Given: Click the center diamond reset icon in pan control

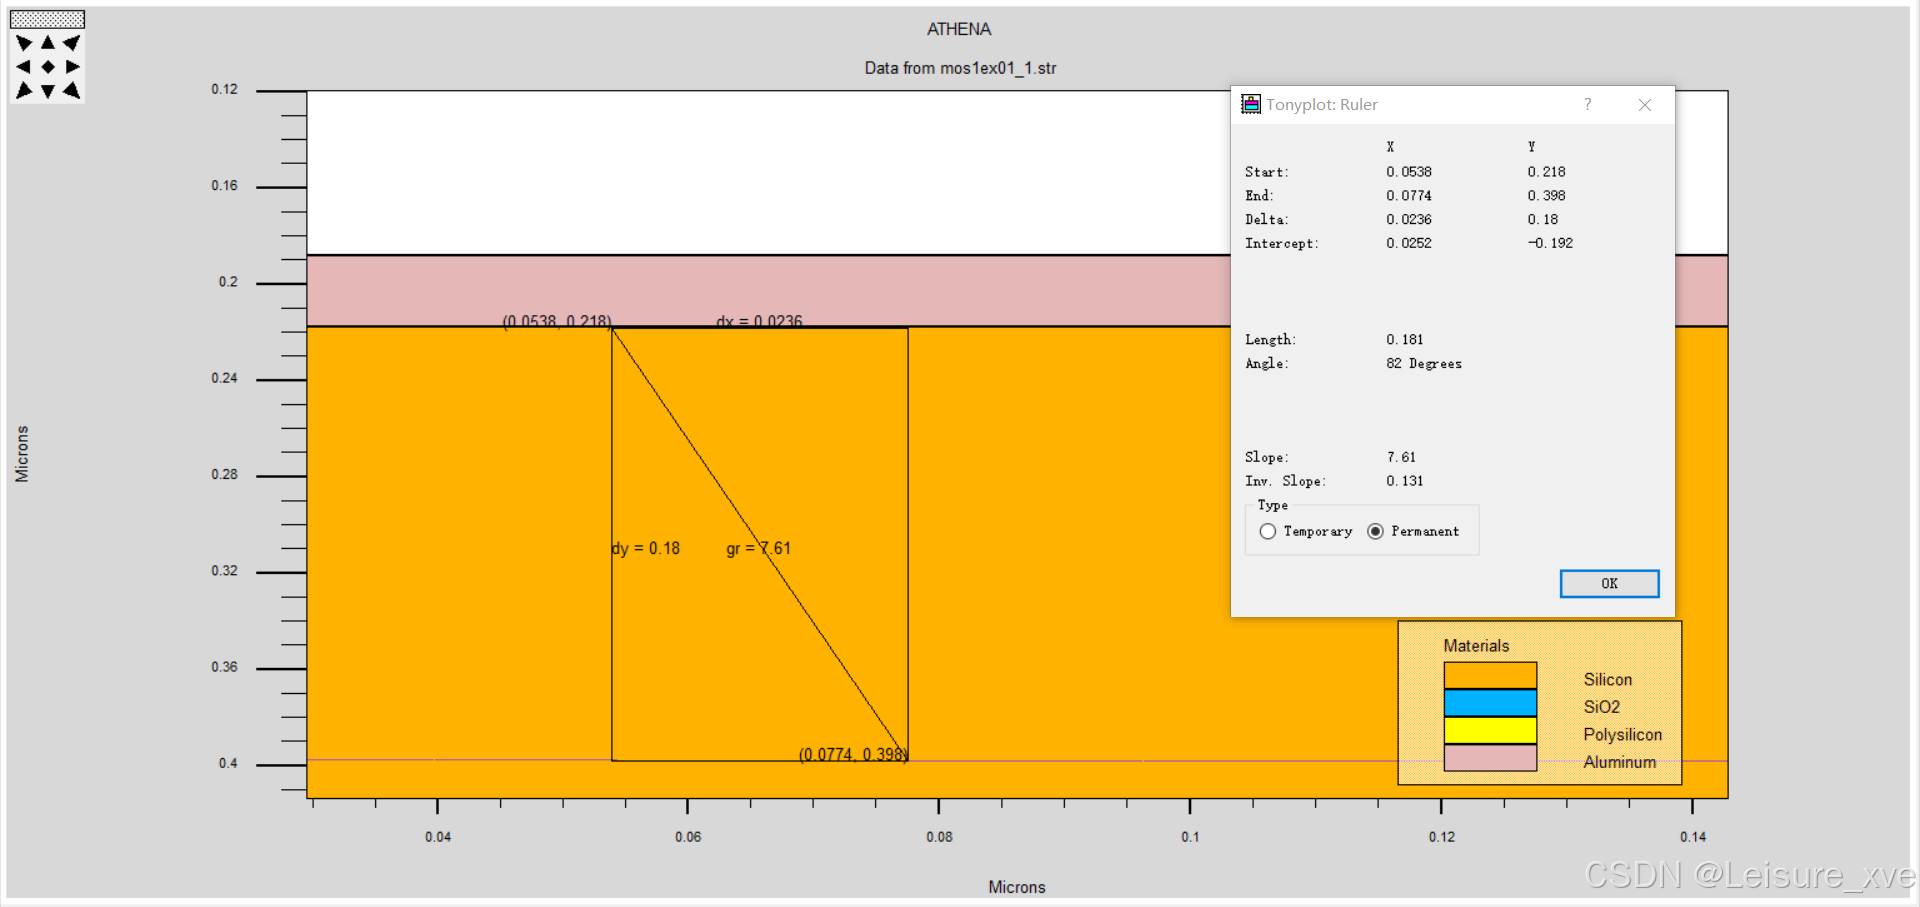Looking at the screenshot, I should coord(47,67).
